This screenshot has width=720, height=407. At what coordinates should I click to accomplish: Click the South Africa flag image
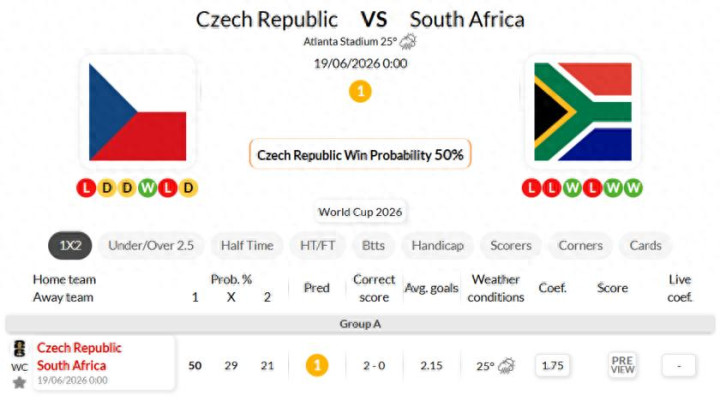pyautogui.click(x=583, y=112)
